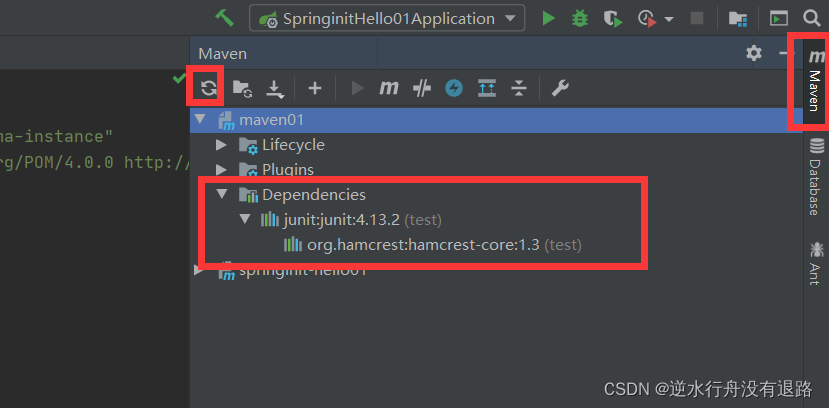Select the maven01 project row

[x=496, y=120]
